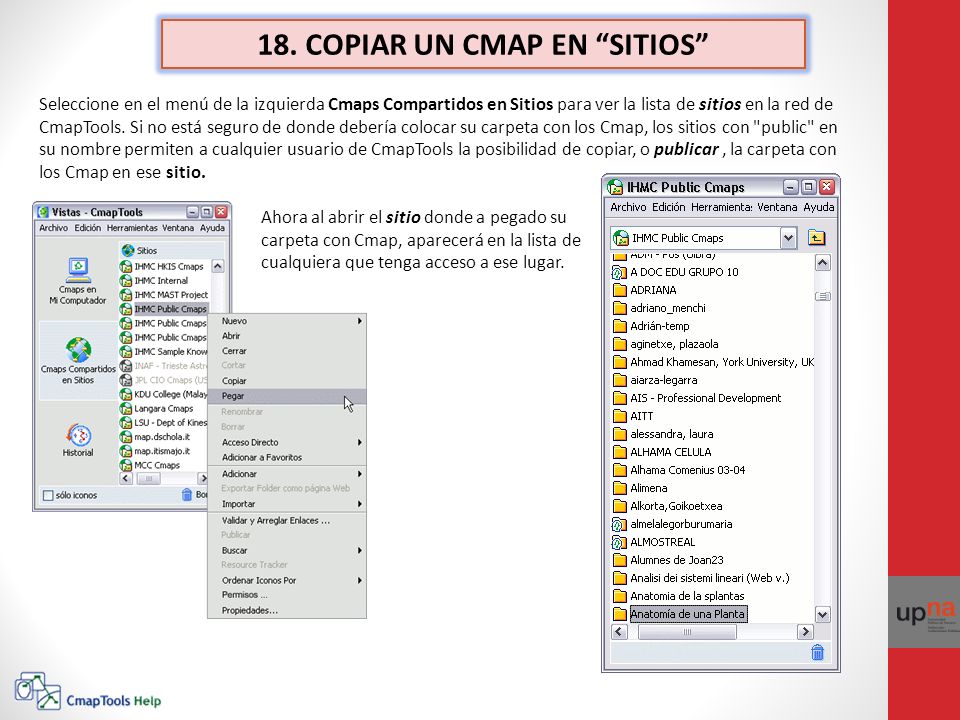Screen dimensions: 960x720
Task: Choose Abrir in the context menu
Action: pos(287,336)
